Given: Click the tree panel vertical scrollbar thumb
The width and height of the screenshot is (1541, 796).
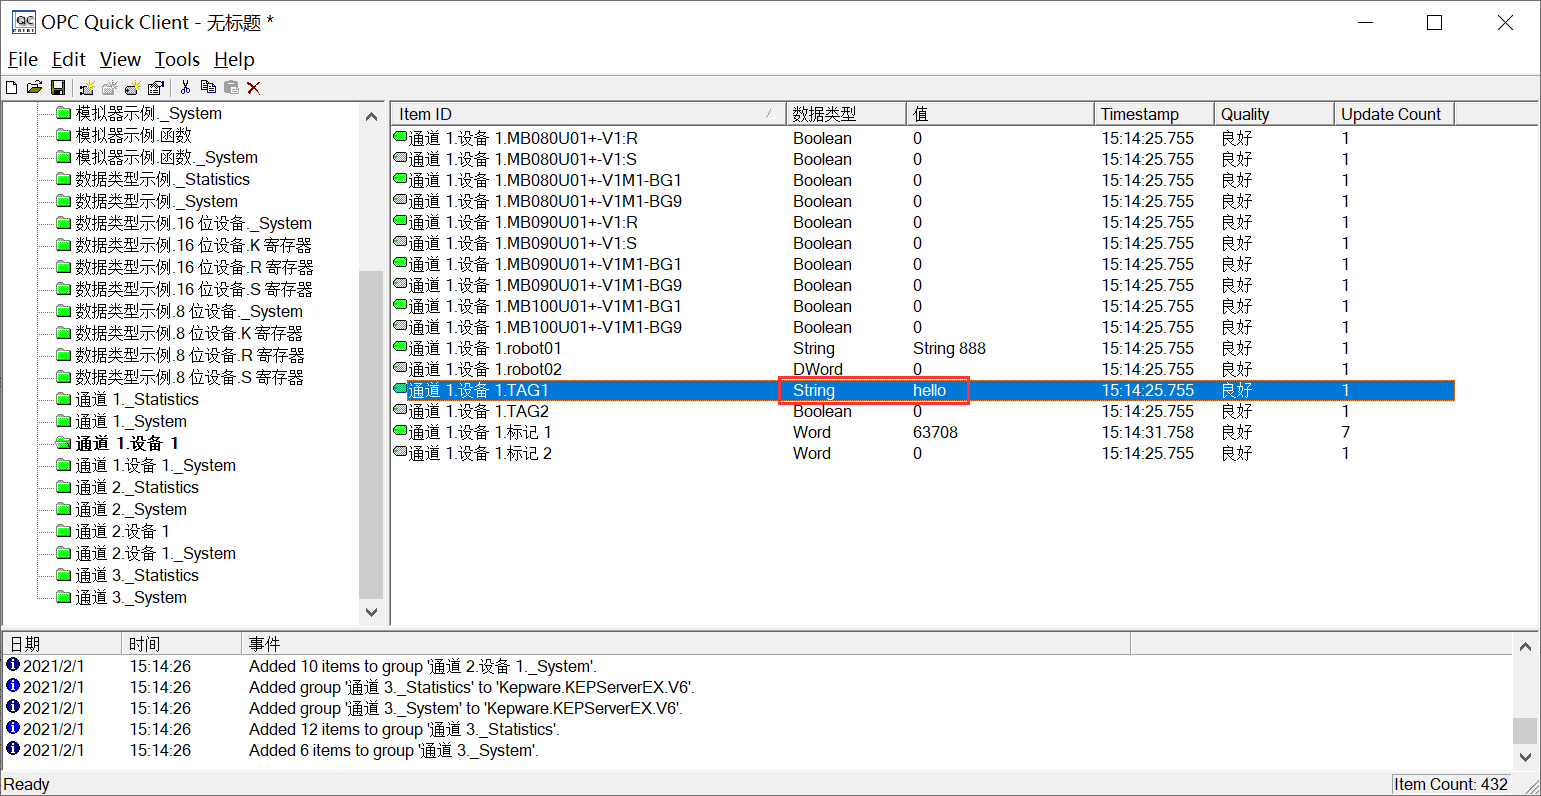Looking at the screenshot, I should coord(371,434).
